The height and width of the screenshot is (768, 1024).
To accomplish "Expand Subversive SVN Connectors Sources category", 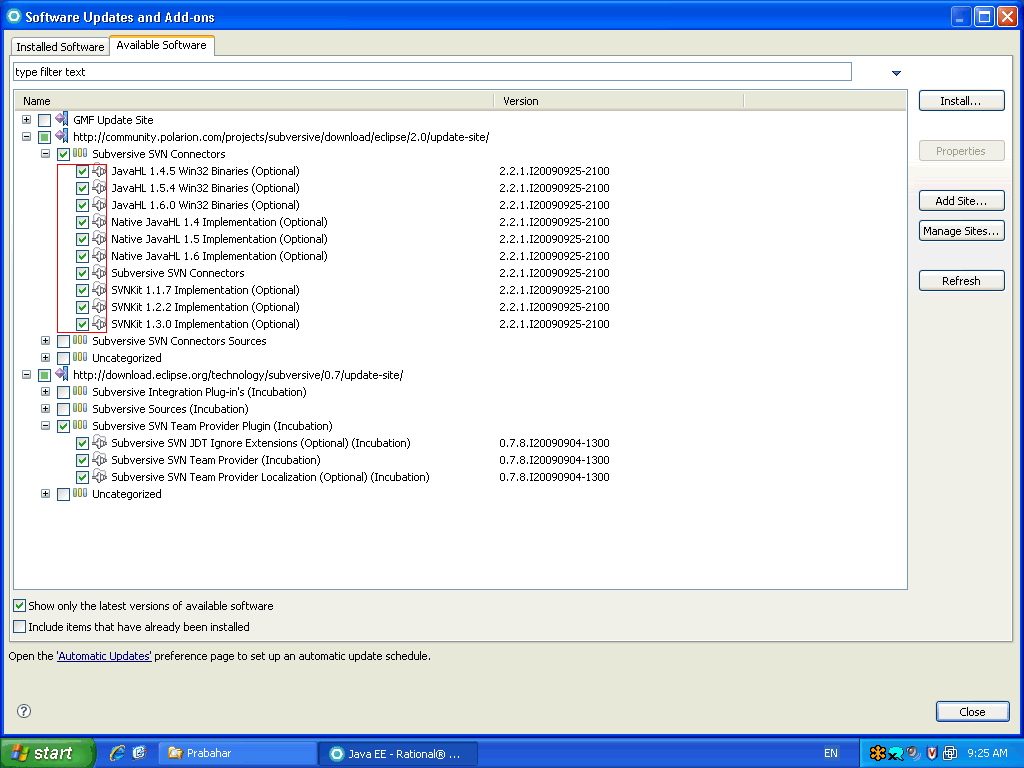I will (45, 340).
